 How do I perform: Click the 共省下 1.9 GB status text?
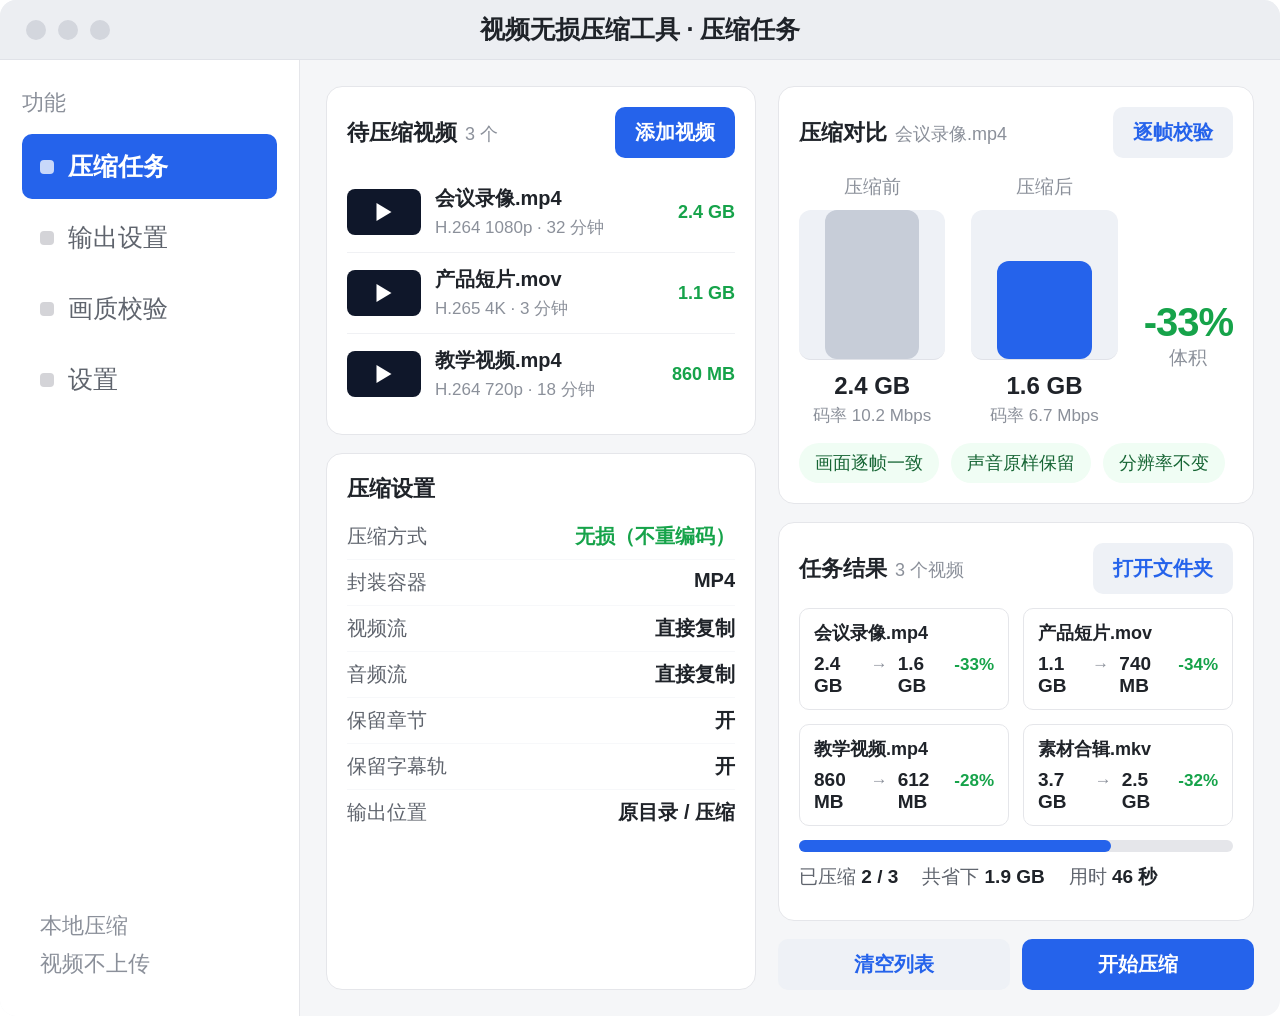983,877
